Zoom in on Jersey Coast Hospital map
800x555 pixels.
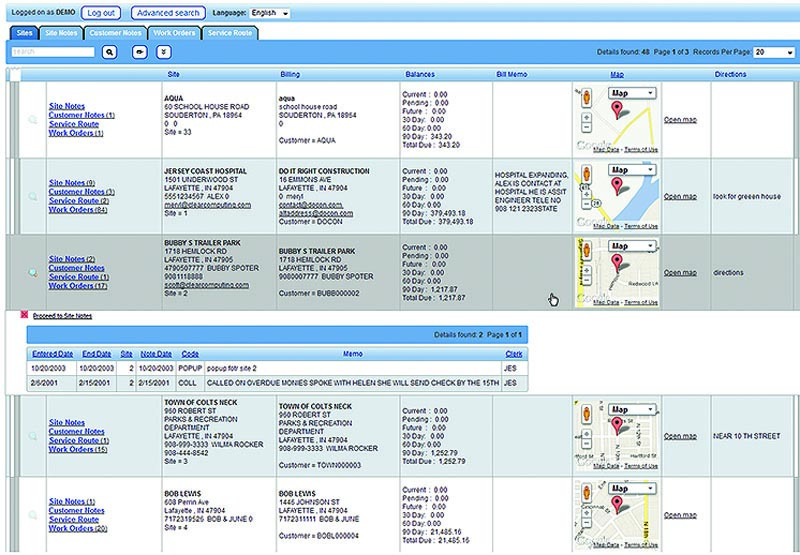tap(586, 196)
